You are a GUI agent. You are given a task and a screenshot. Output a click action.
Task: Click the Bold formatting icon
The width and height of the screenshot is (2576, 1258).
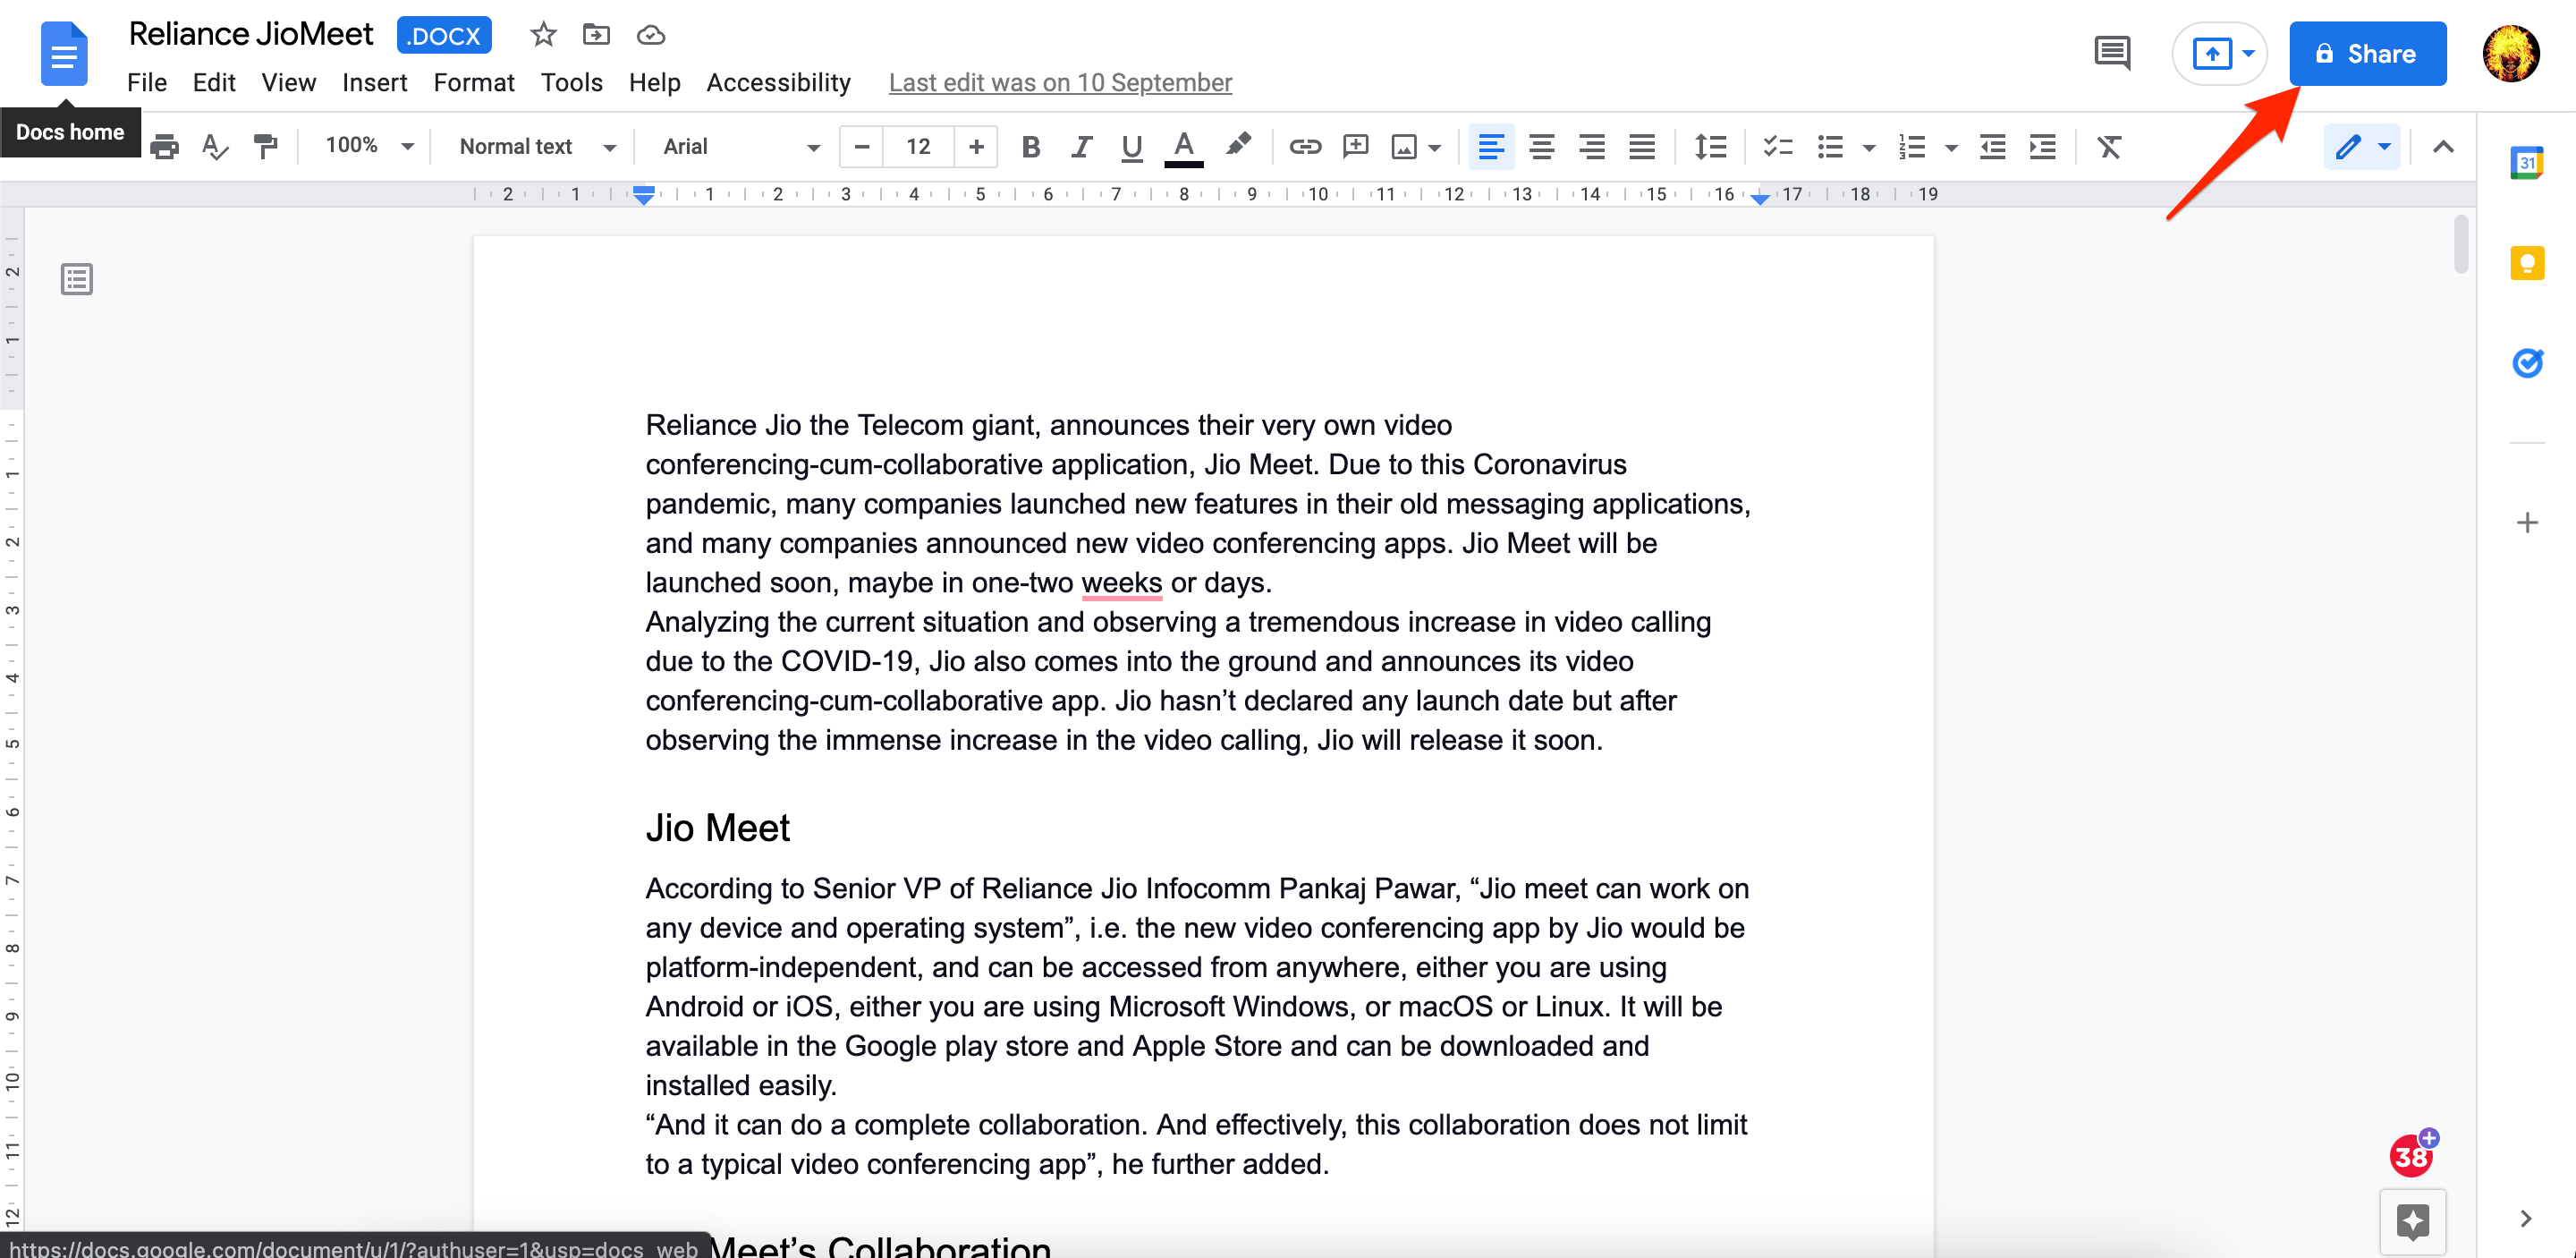click(1029, 149)
